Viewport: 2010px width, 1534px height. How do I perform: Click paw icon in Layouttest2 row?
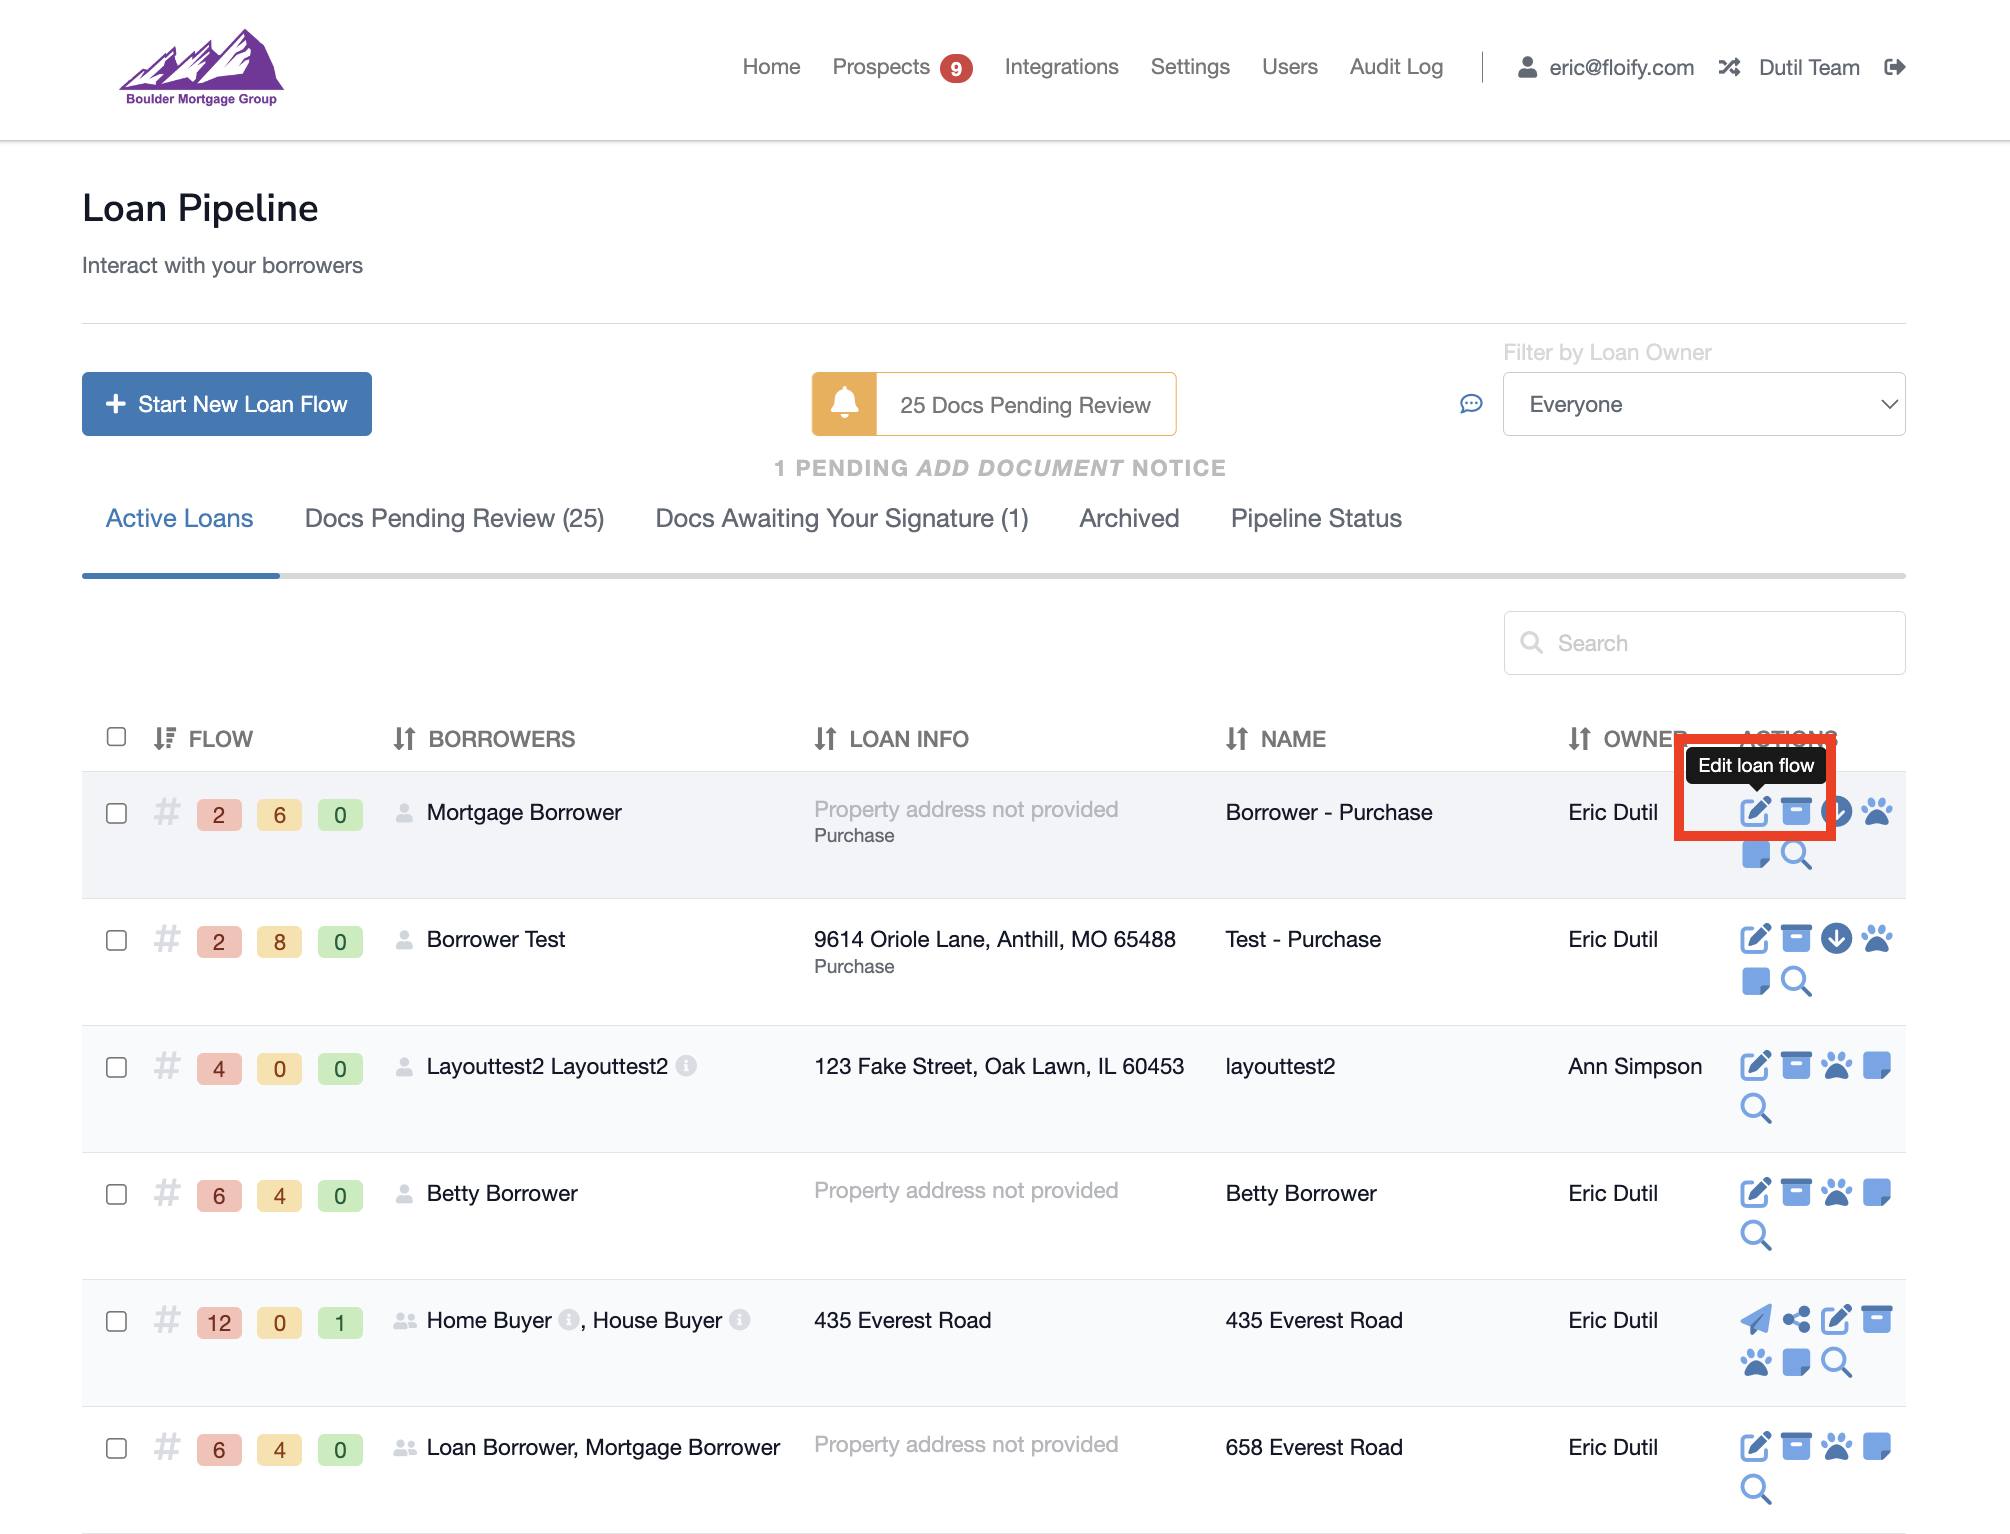click(1836, 1065)
